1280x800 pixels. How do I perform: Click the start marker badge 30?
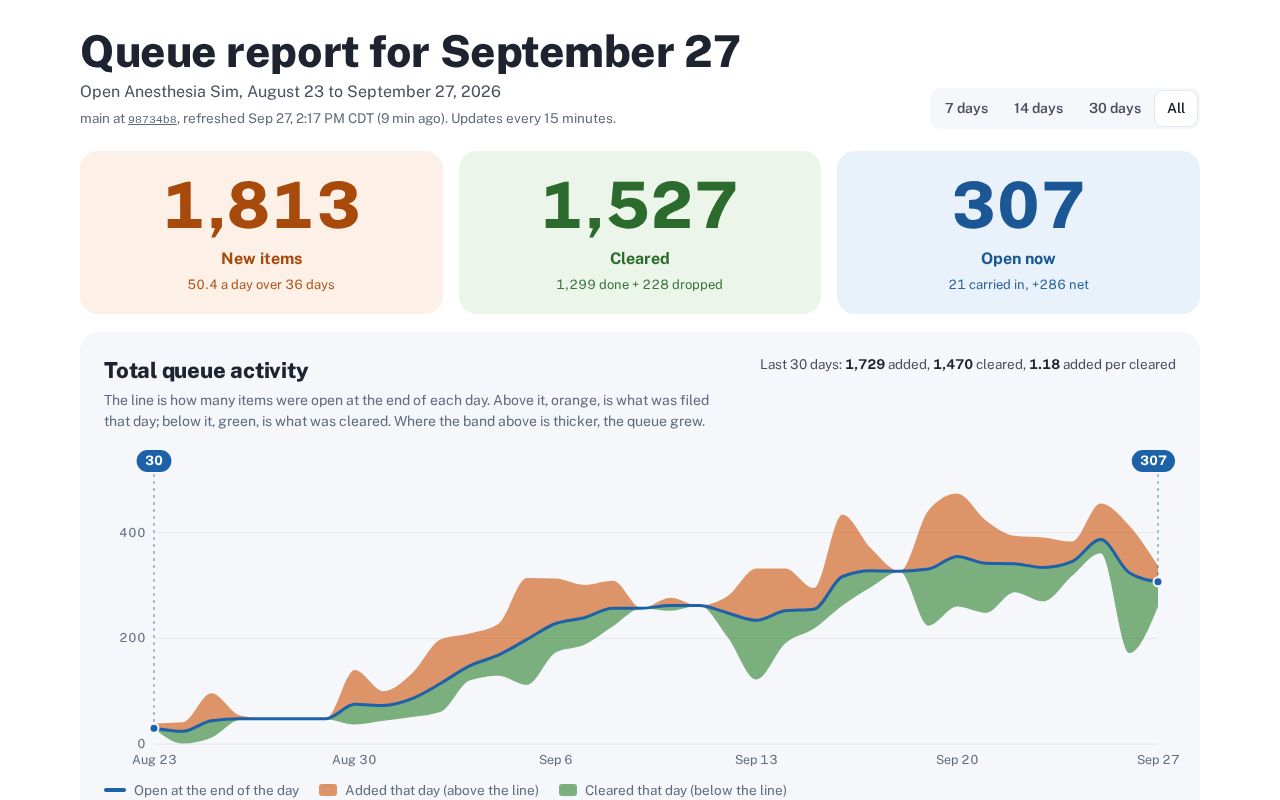click(x=154, y=461)
